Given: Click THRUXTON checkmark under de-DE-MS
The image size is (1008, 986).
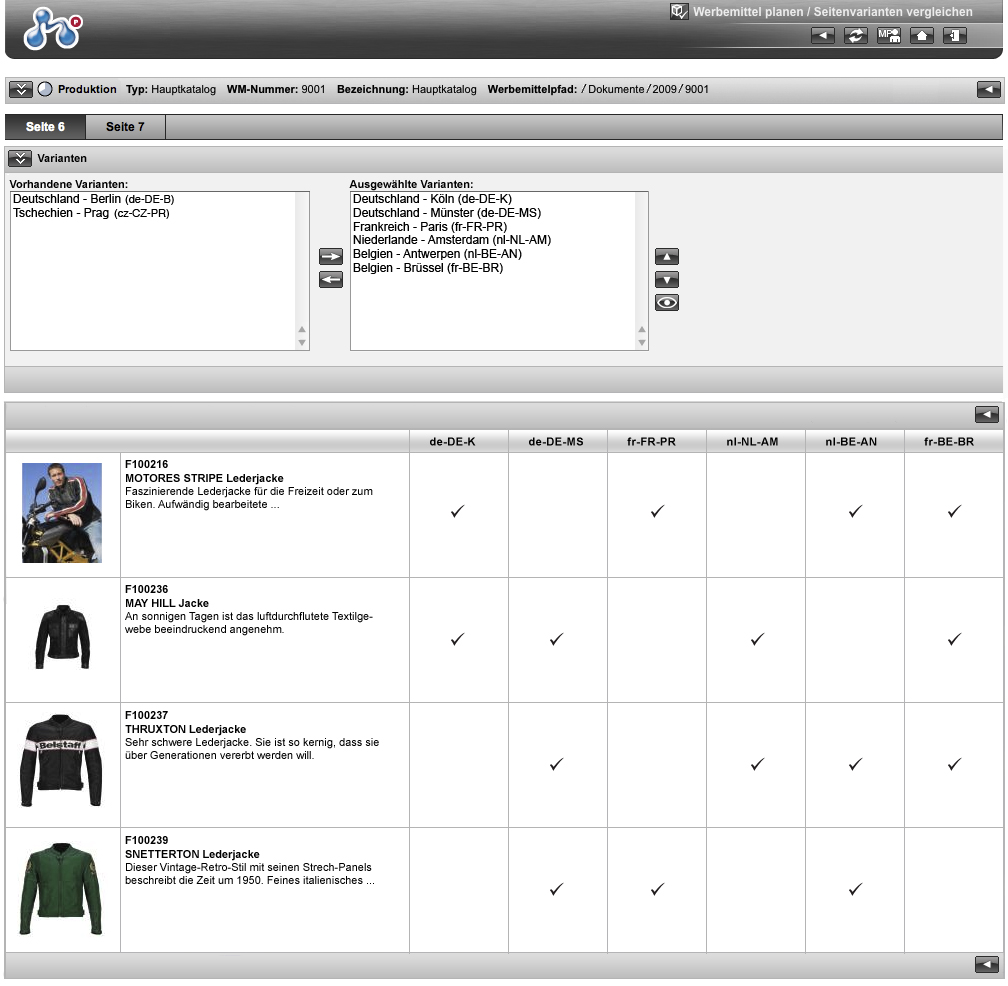Looking at the screenshot, I should [x=557, y=764].
